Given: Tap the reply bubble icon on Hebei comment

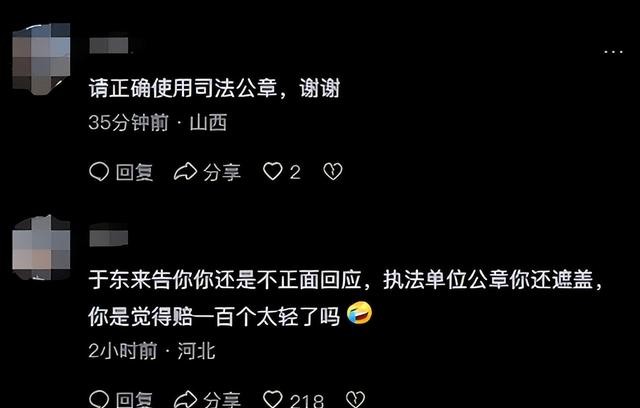Looking at the screenshot, I should click(x=99, y=399).
